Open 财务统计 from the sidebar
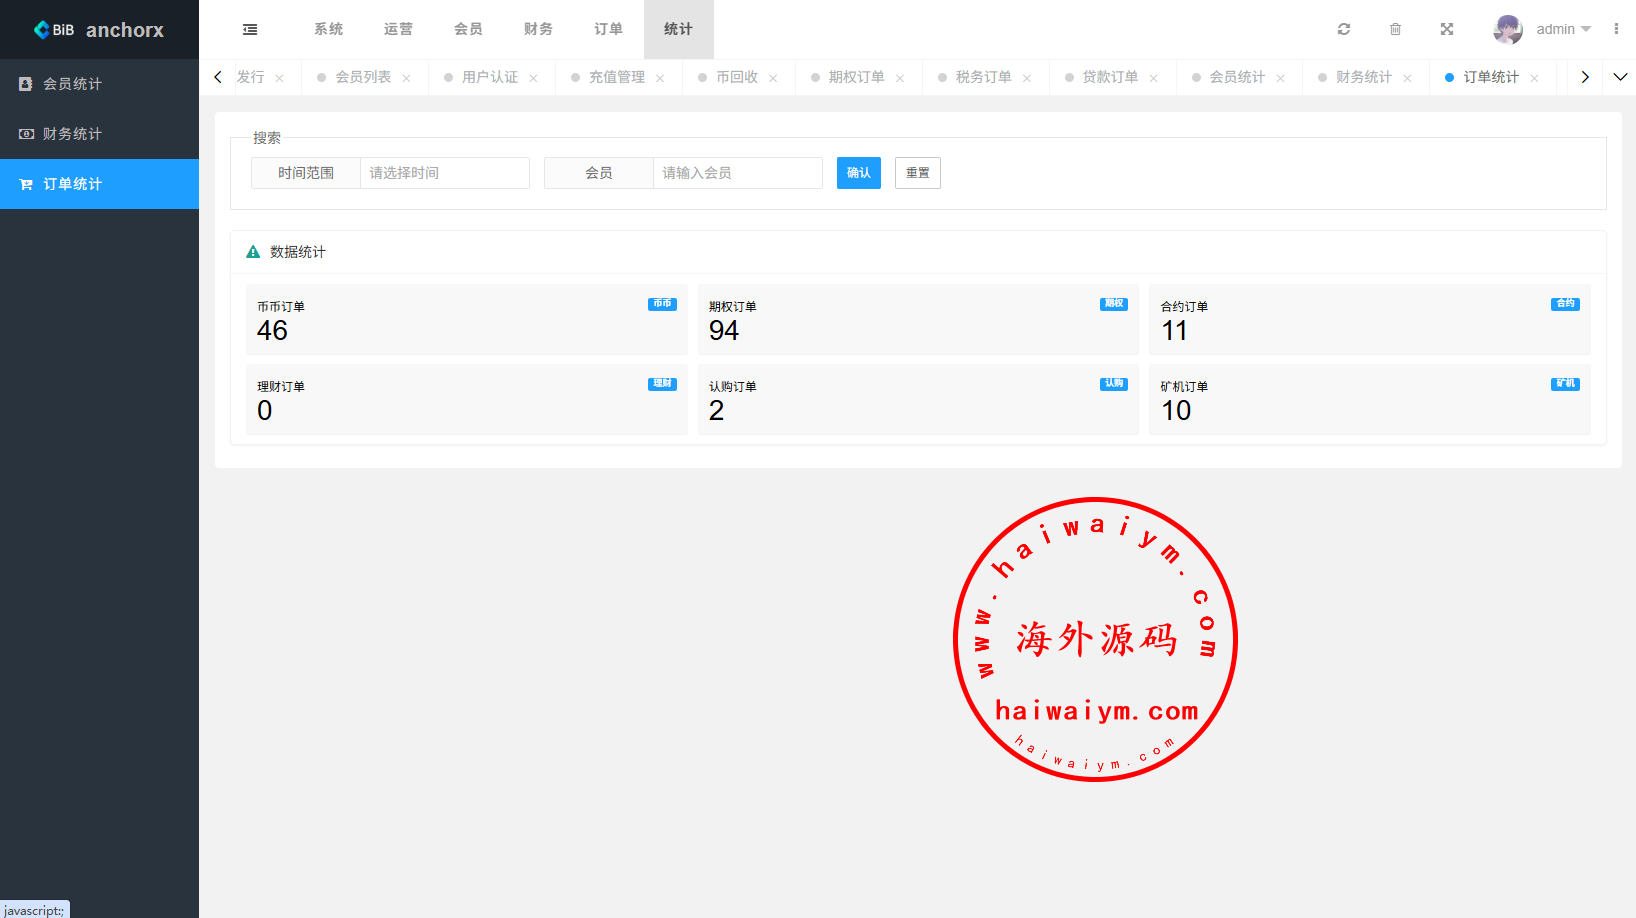 pyautogui.click(x=72, y=134)
